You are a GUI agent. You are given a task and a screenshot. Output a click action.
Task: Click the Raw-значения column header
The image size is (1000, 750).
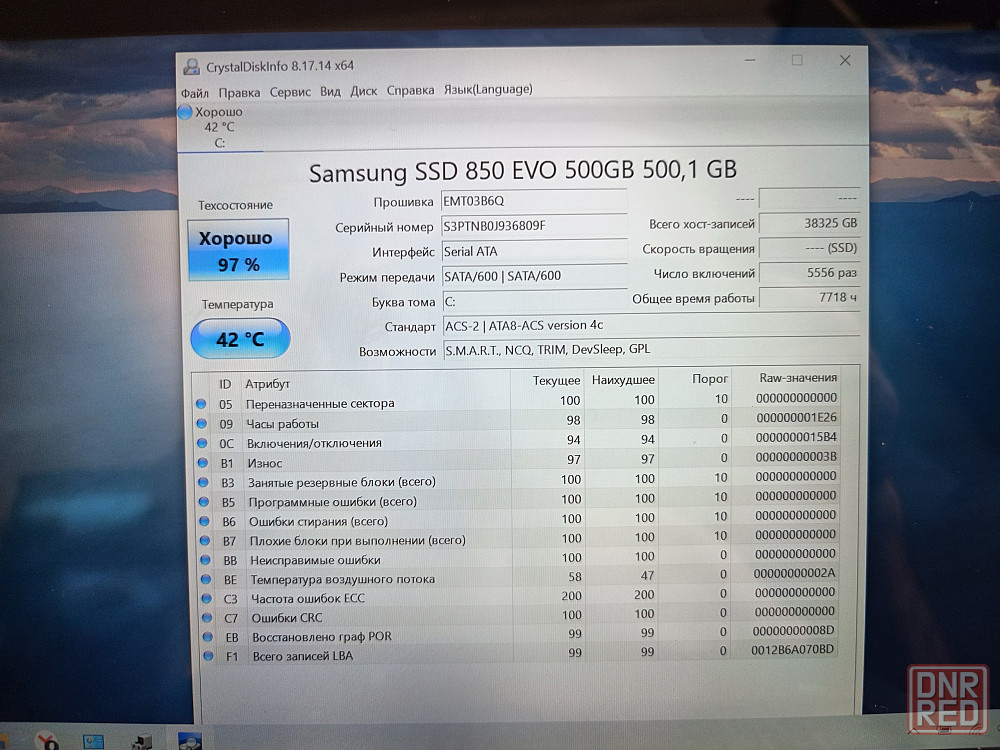pyautogui.click(x=798, y=378)
